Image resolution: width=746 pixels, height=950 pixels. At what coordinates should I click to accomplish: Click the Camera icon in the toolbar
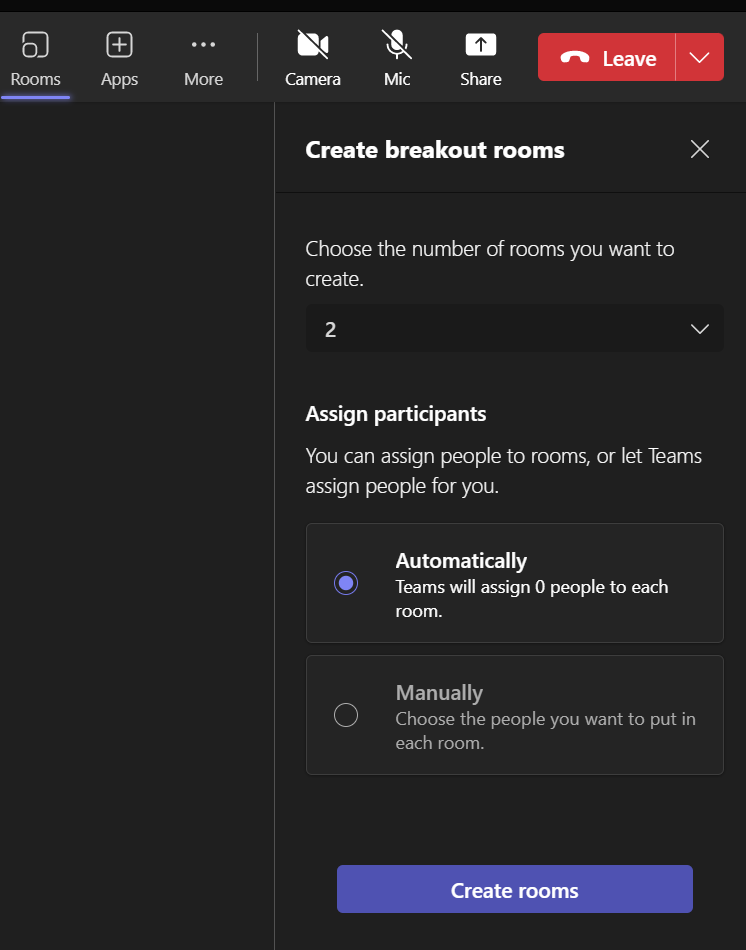click(312, 44)
